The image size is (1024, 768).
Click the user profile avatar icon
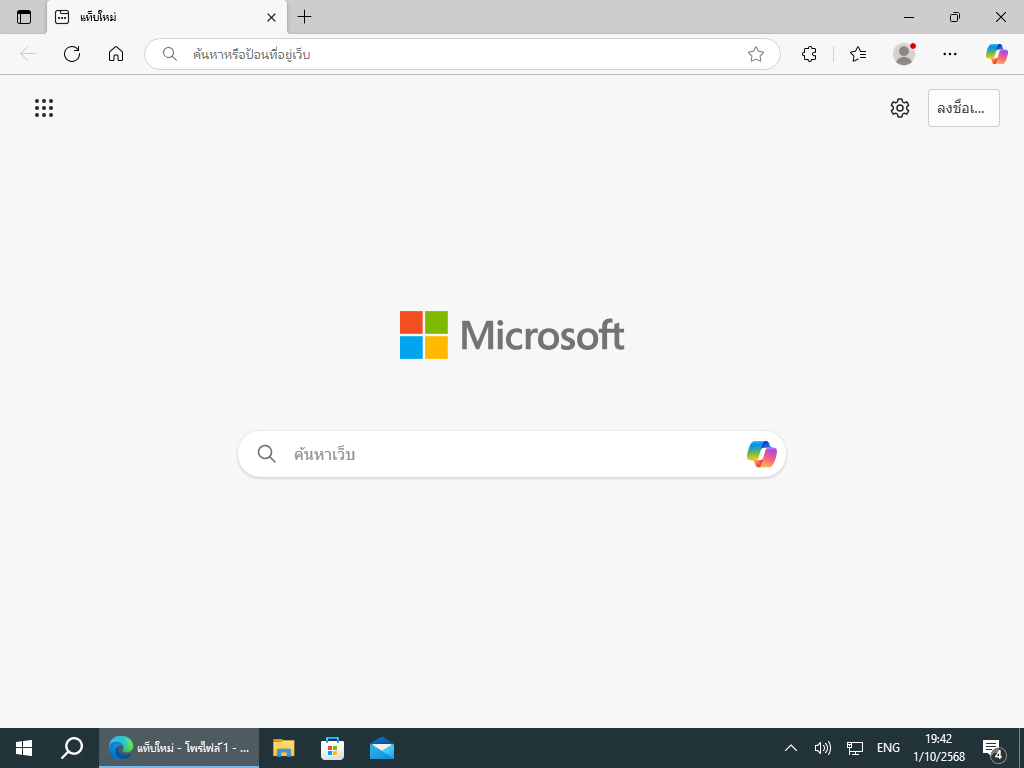coord(904,54)
